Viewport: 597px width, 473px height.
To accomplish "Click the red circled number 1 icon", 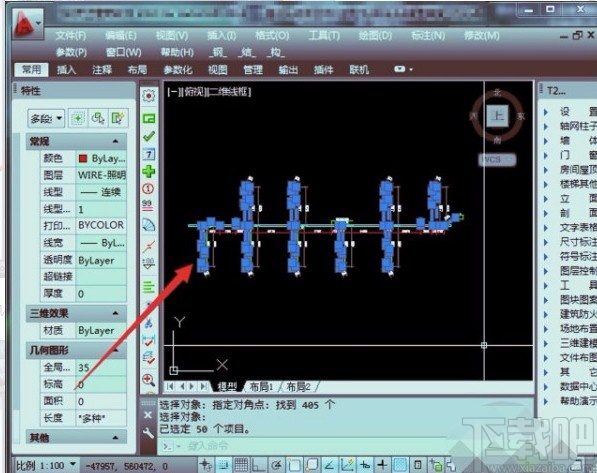I will (148, 189).
